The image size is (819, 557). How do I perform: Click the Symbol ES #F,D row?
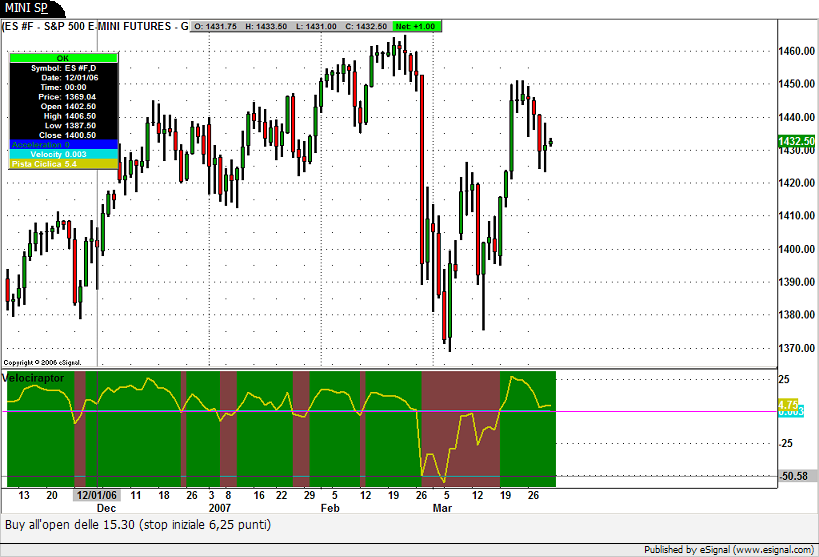(x=63, y=68)
